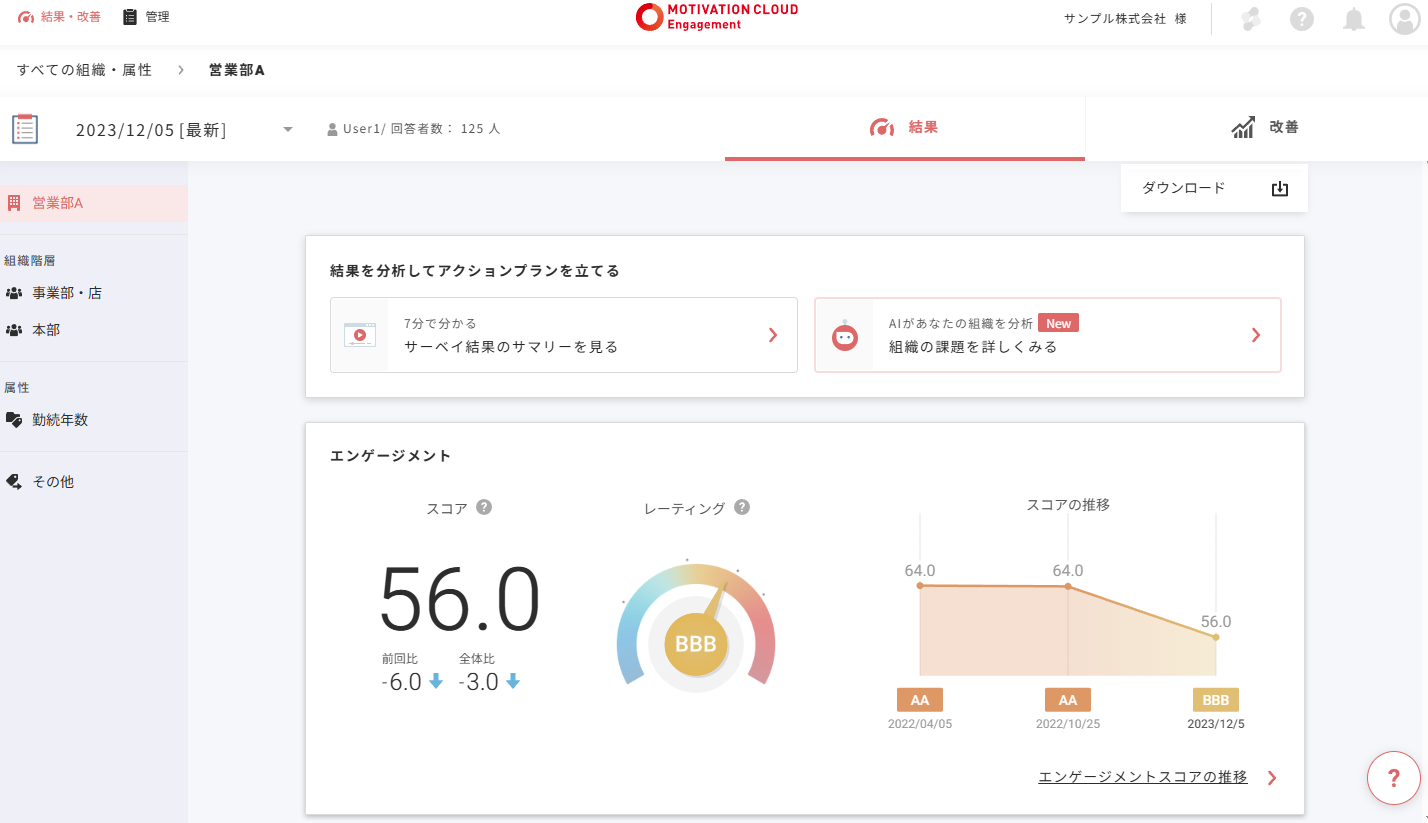Open the survey date dropdown arrow
Screen dimensions: 1428x823
coord(288,129)
